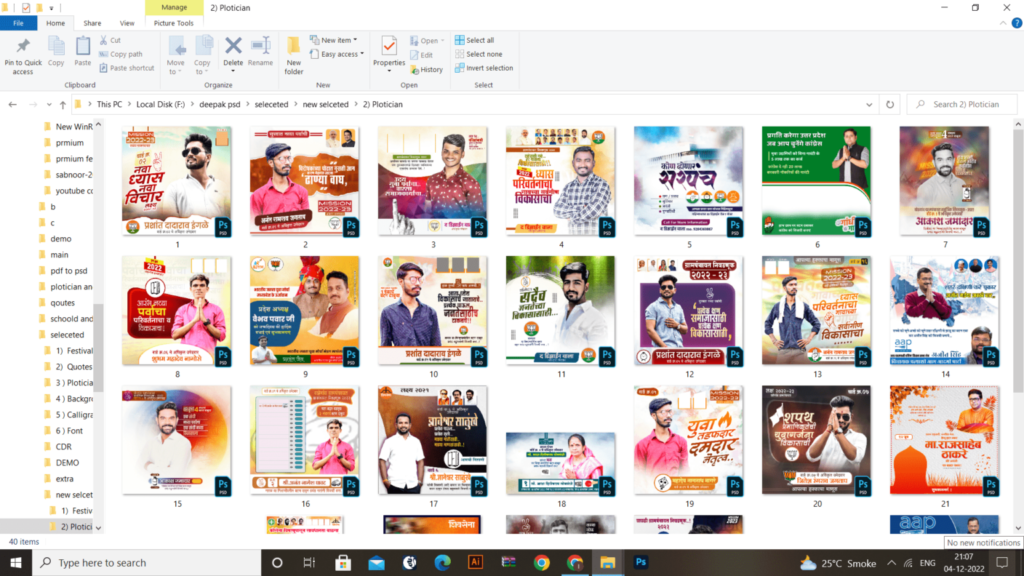Open the Picture Tools tab
The height and width of the screenshot is (576, 1024).
click(174, 23)
